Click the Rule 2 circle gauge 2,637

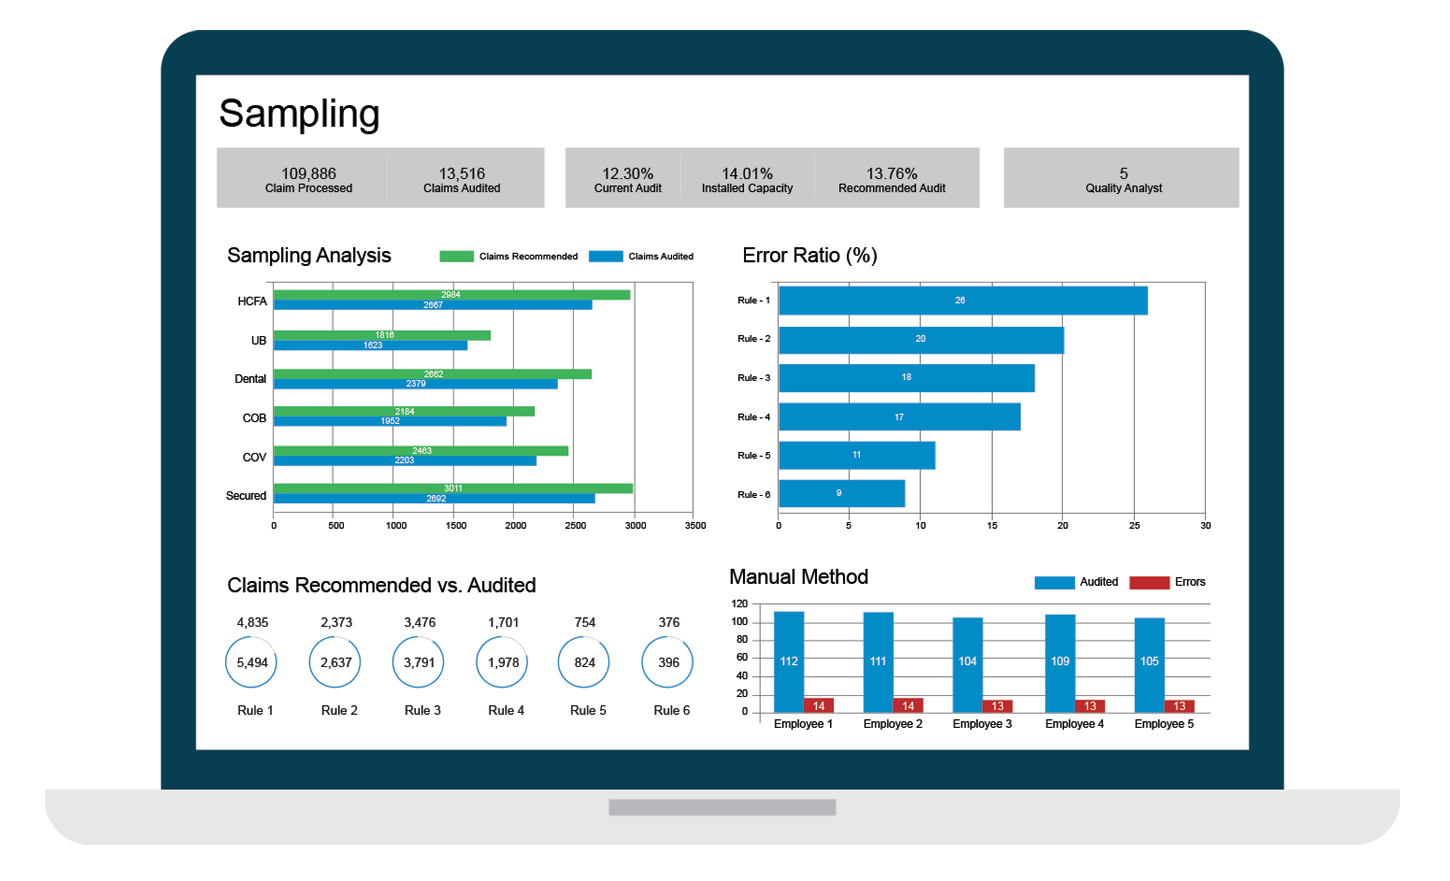335,662
